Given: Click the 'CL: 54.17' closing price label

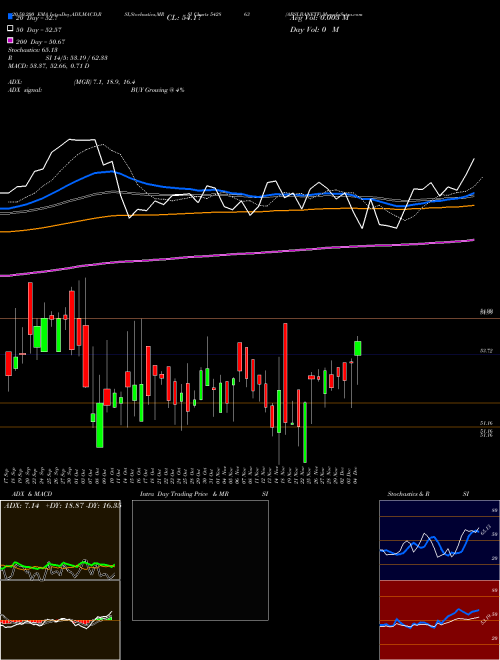Looking at the screenshot, I should (184, 18).
